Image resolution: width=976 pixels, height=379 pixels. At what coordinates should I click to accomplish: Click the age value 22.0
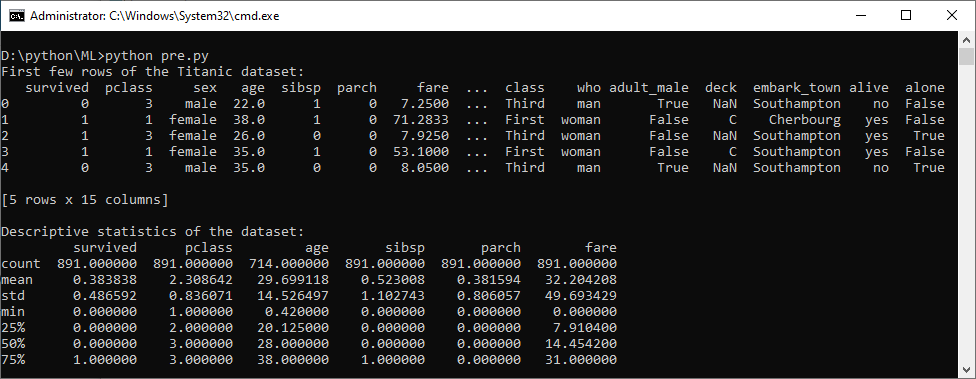pyautogui.click(x=249, y=104)
